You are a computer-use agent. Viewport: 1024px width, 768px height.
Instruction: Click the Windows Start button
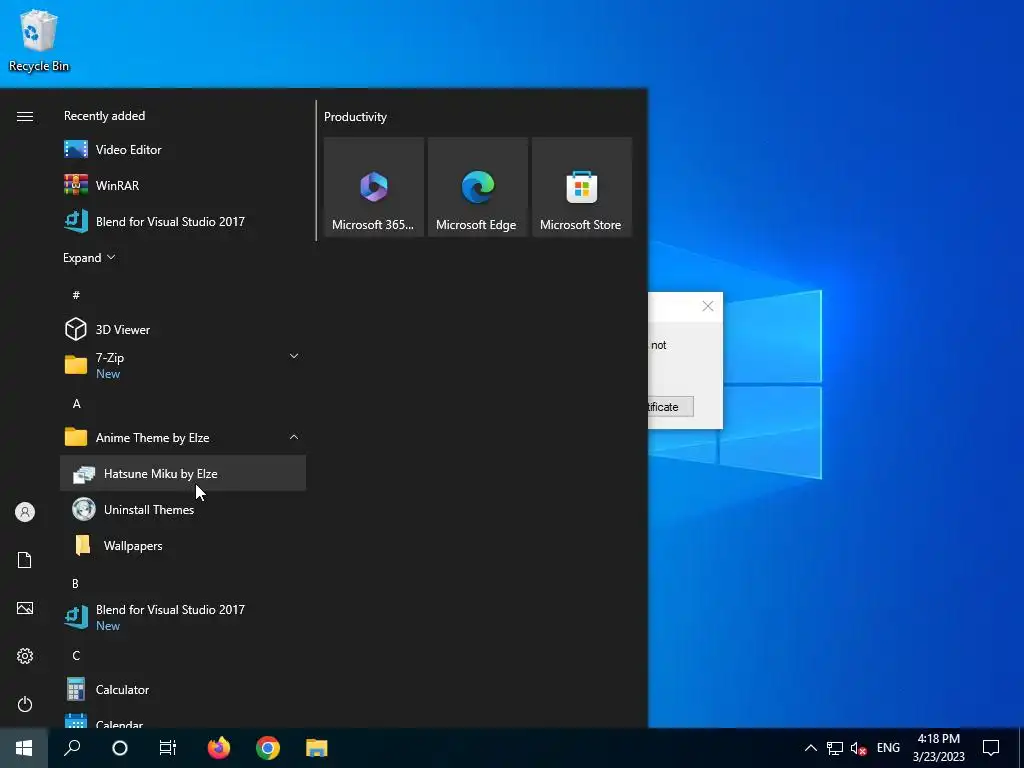24,748
